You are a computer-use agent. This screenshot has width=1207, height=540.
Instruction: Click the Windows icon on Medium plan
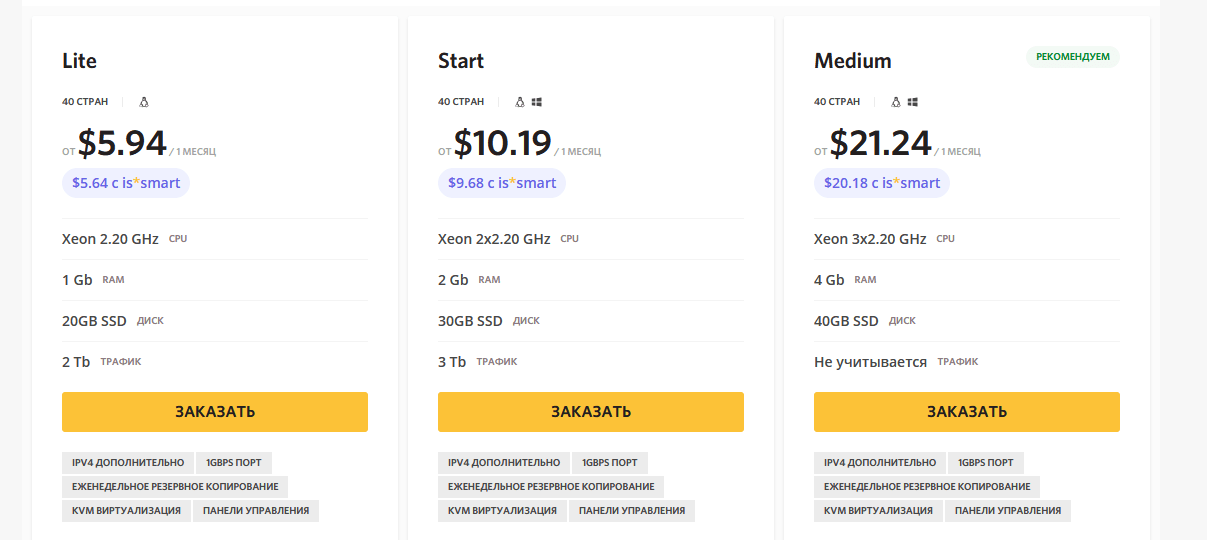click(913, 102)
